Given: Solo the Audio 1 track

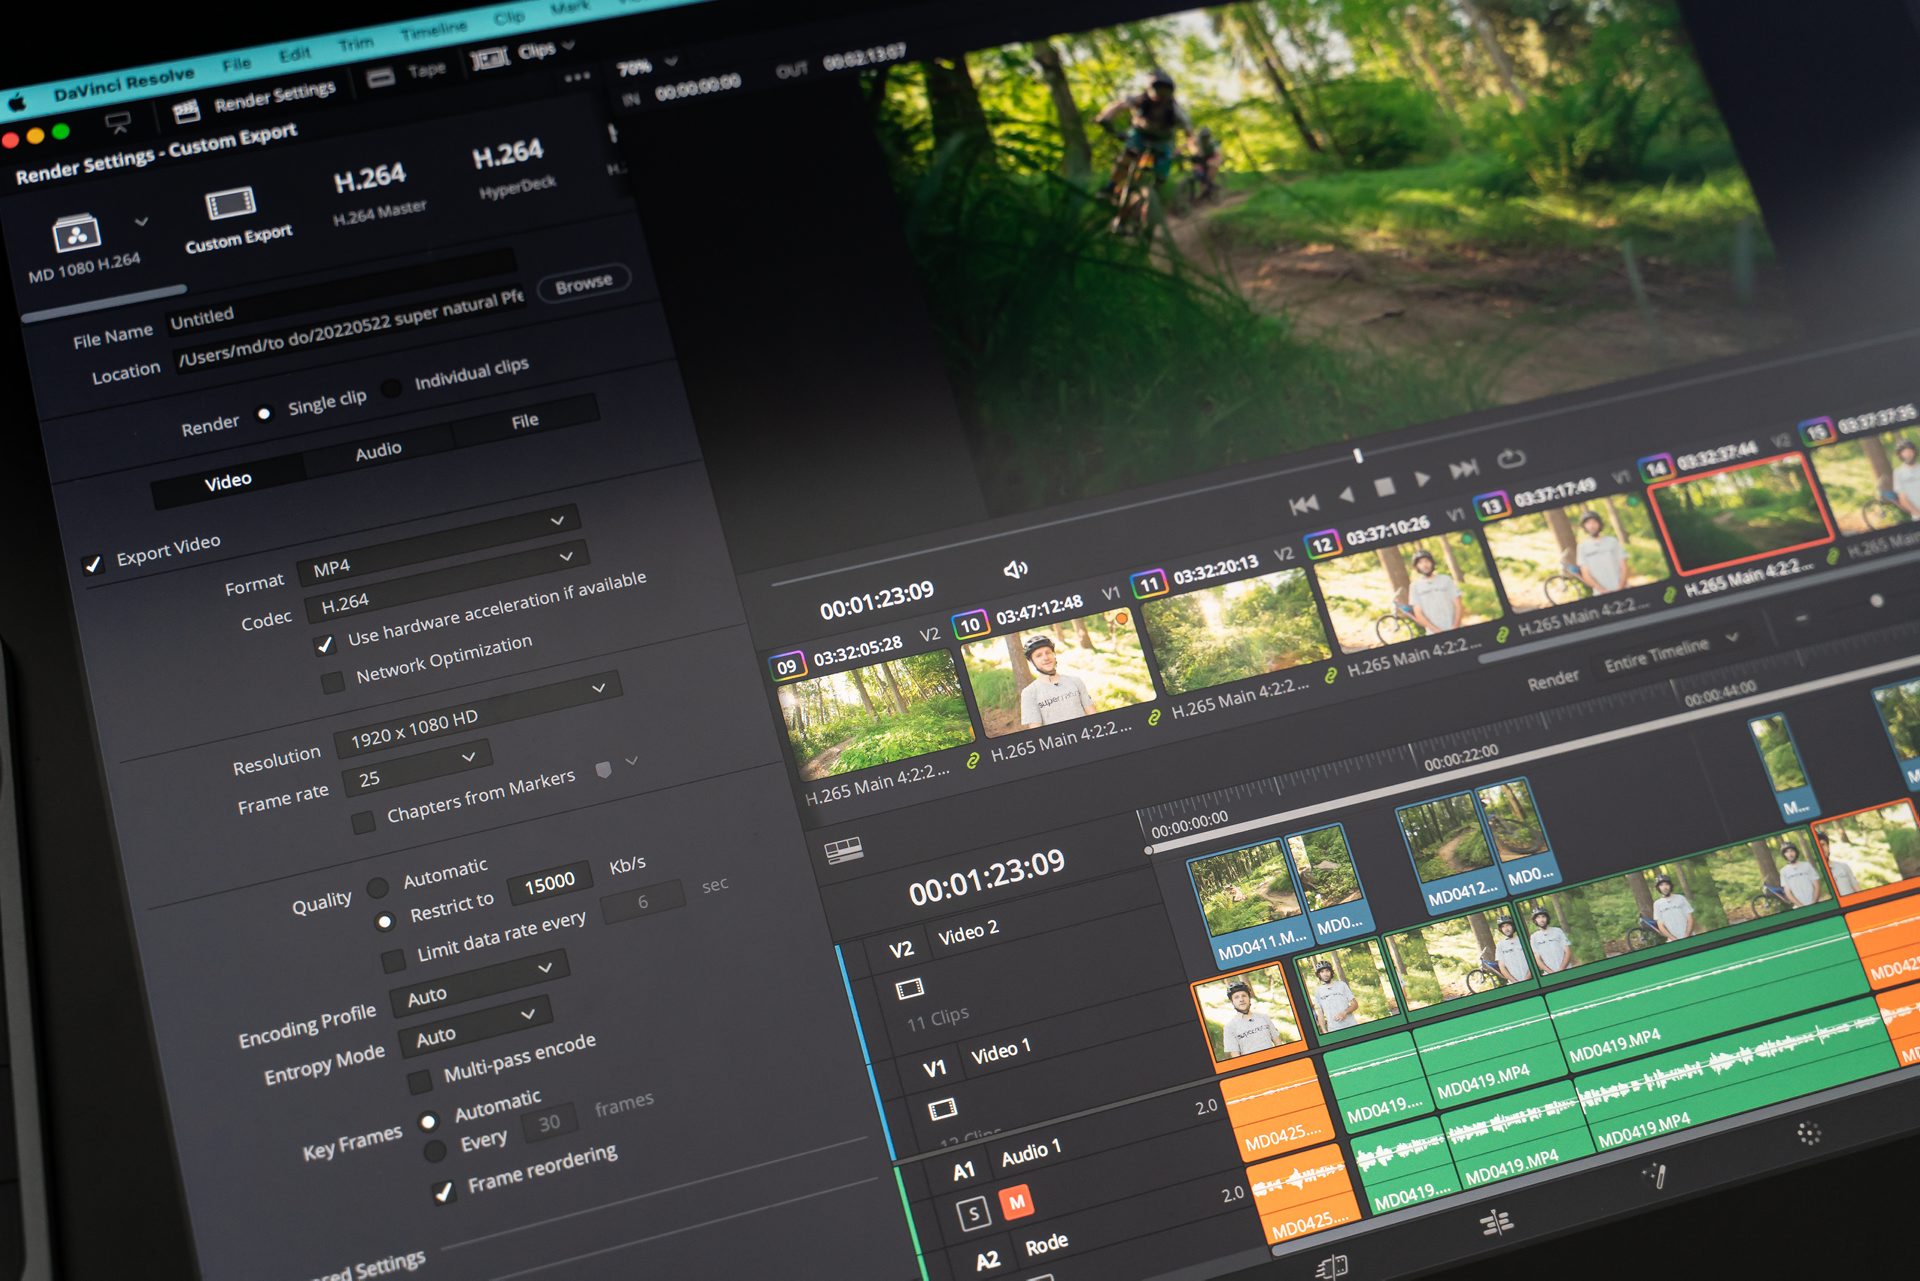Looking at the screenshot, I should [972, 1214].
